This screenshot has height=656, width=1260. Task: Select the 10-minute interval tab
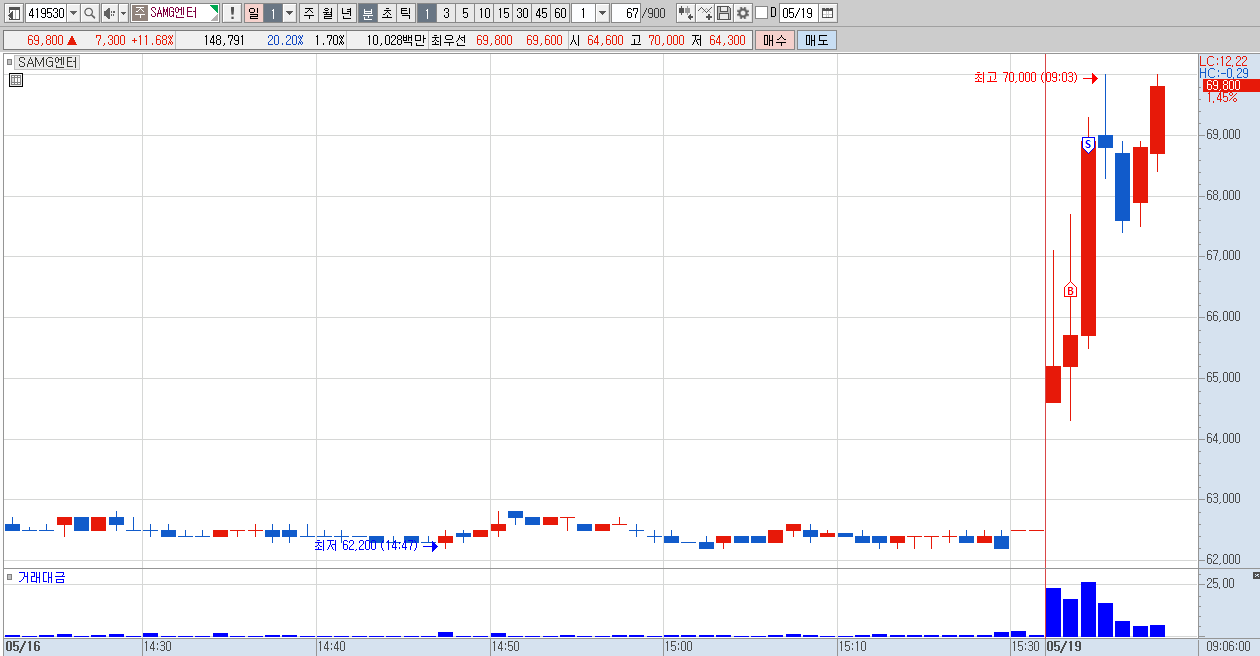(x=484, y=13)
